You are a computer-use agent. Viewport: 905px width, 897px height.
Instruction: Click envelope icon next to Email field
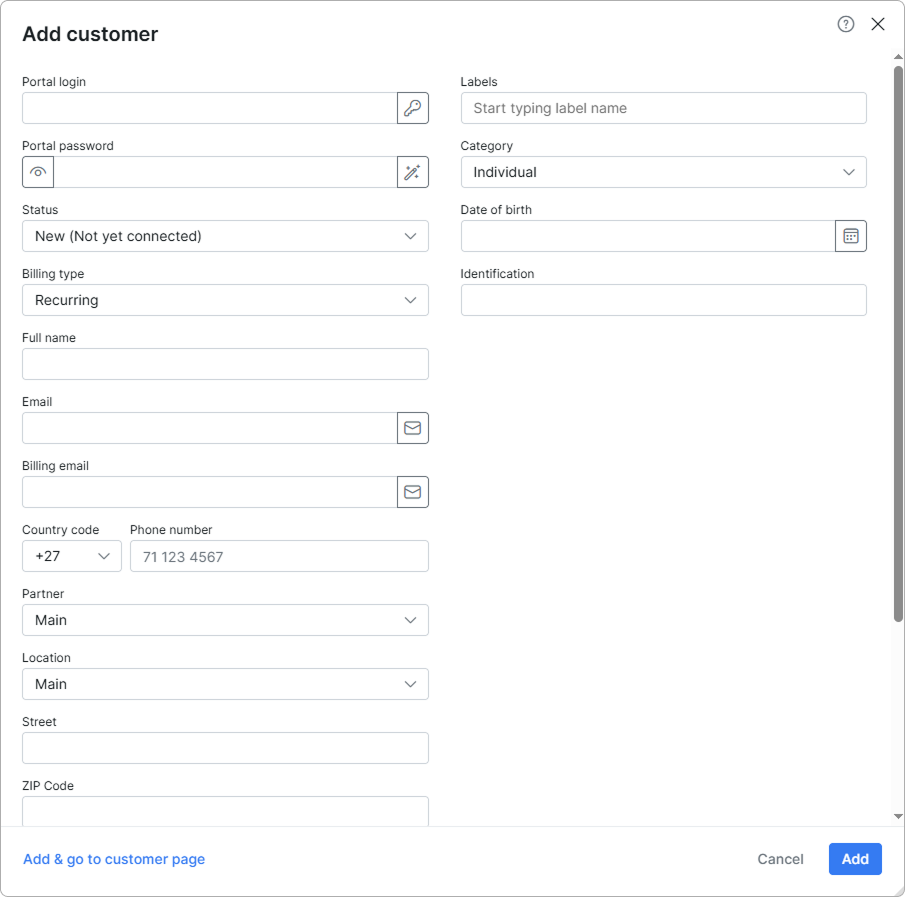point(413,428)
